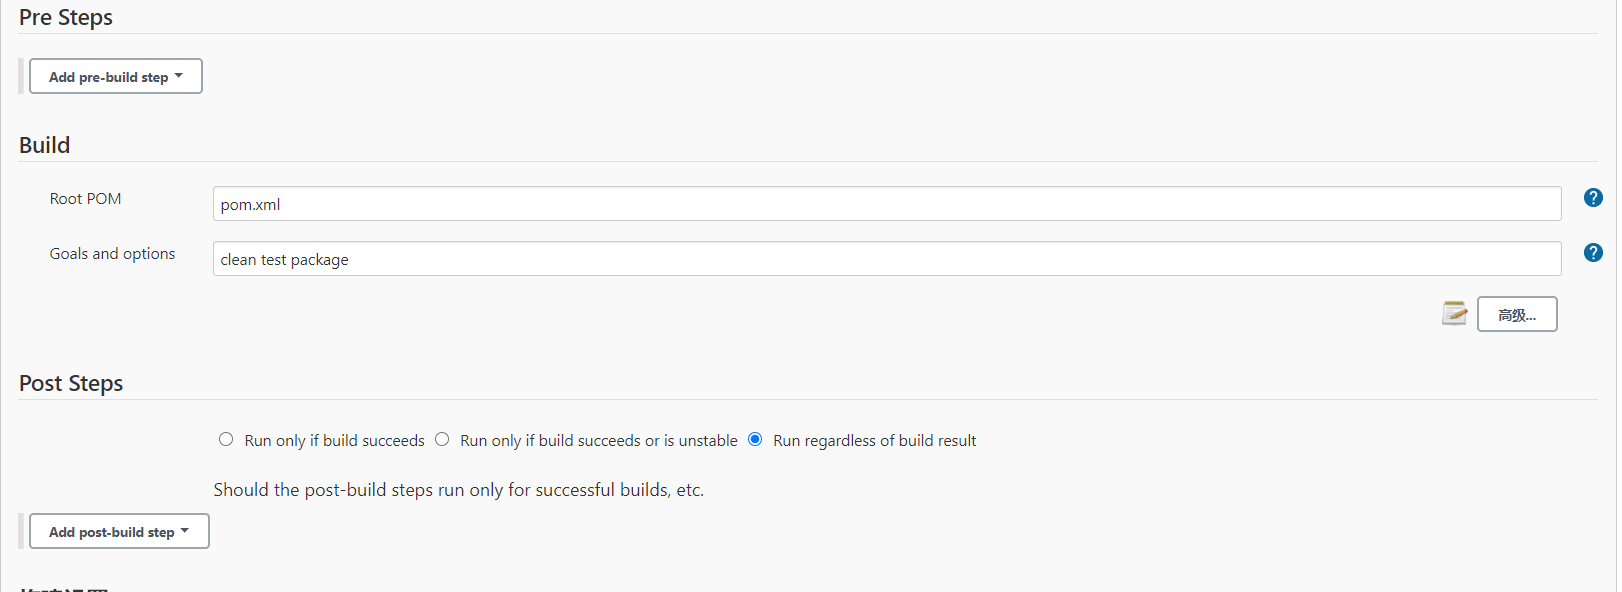Click the Root POM label
Image resolution: width=1622 pixels, height=592 pixels.
click(86, 199)
